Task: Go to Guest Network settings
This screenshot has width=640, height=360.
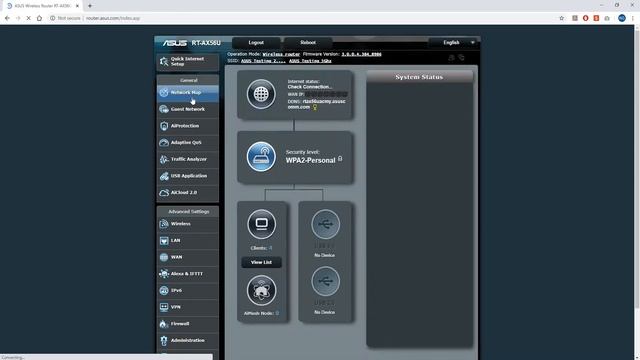Action: pyautogui.click(x=188, y=109)
